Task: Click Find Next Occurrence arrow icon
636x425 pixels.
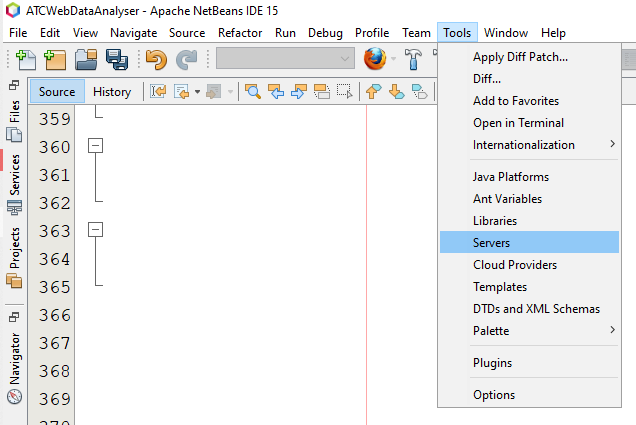Action: 299,92
